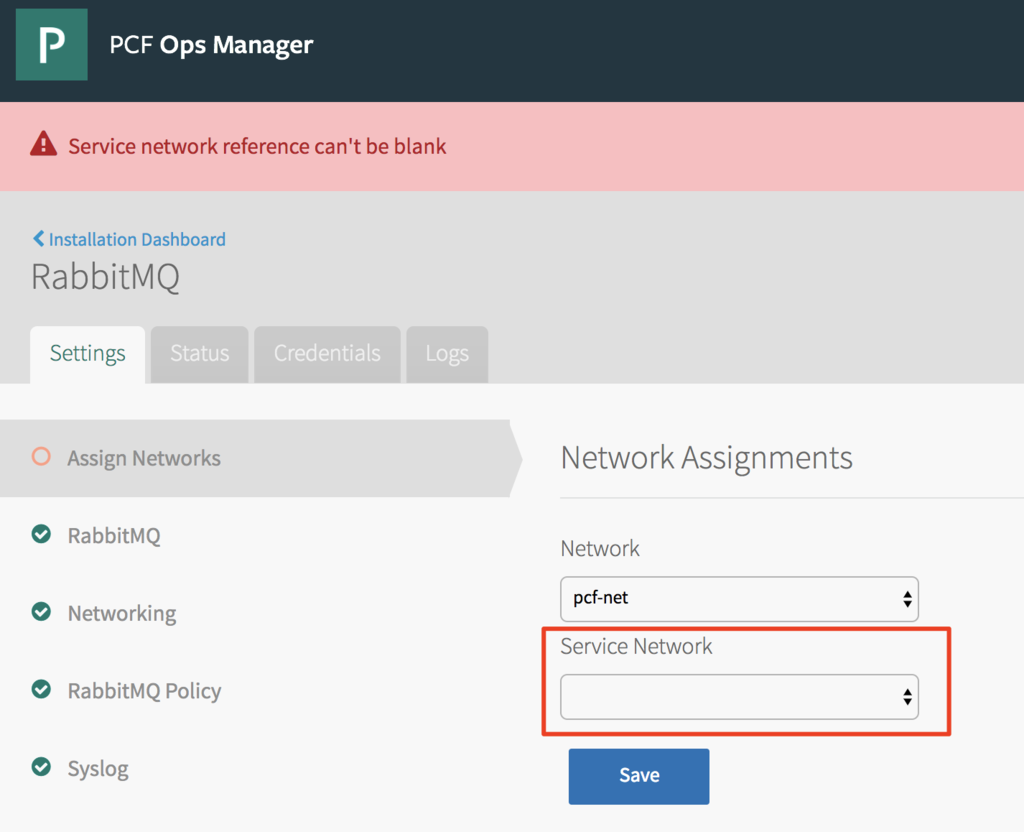Click the PCF Ops Manager logo icon
Viewport: 1024px width, 832px height.
tap(51, 45)
